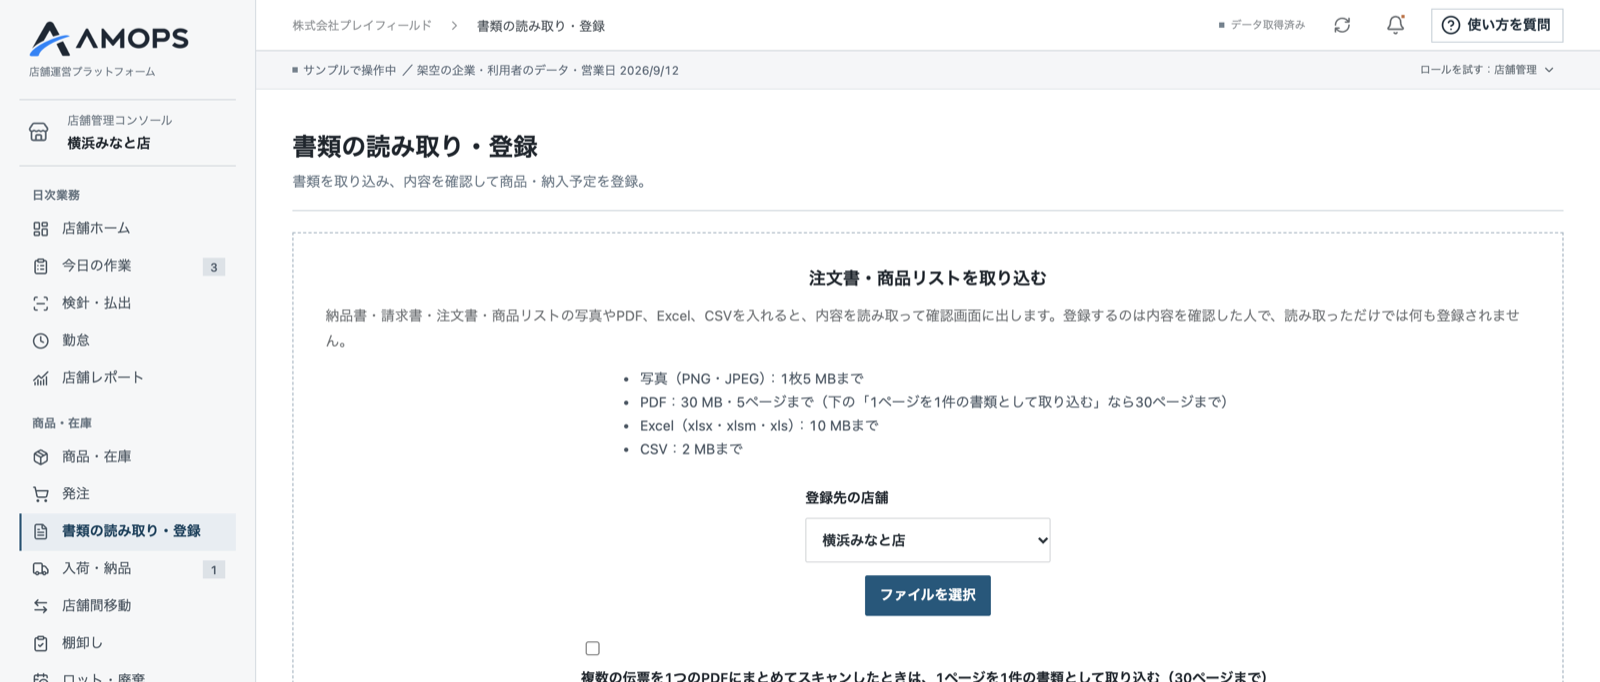Enable the one-page-per-document import checkbox
This screenshot has width=1600, height=682.
pos(593,648)
